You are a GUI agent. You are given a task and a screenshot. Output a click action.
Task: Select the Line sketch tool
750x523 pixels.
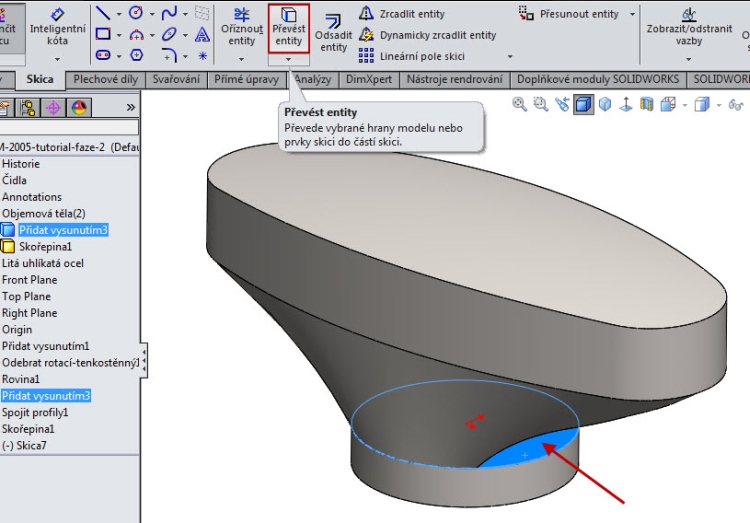tap(103, 13)
